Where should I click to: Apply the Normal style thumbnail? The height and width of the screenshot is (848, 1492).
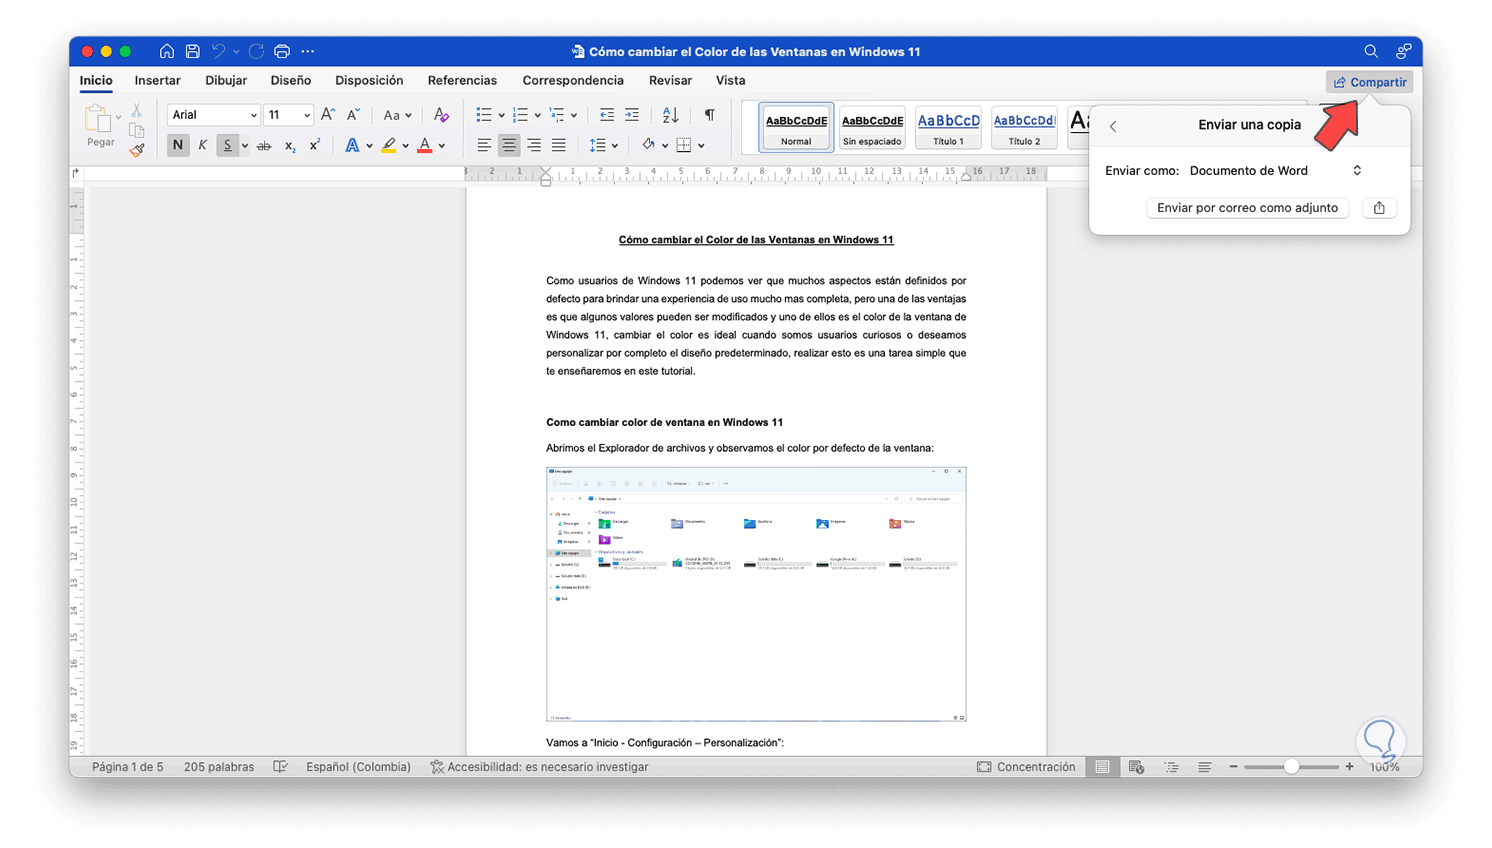pos(796,128)
